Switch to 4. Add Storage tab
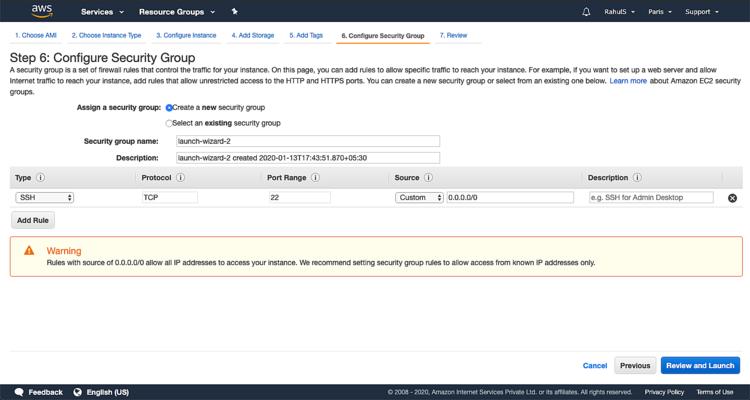The image size is (750, 400). (253, 35)
